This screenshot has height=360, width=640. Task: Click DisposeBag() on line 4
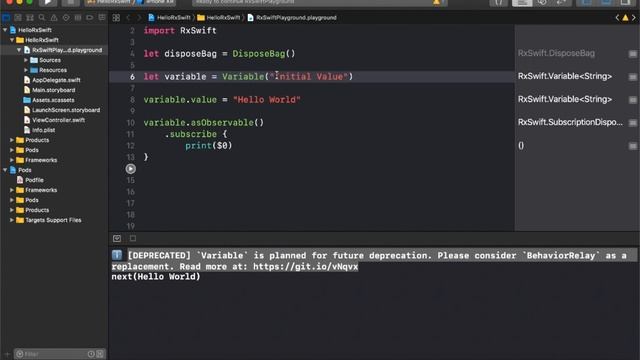(264, 53)
